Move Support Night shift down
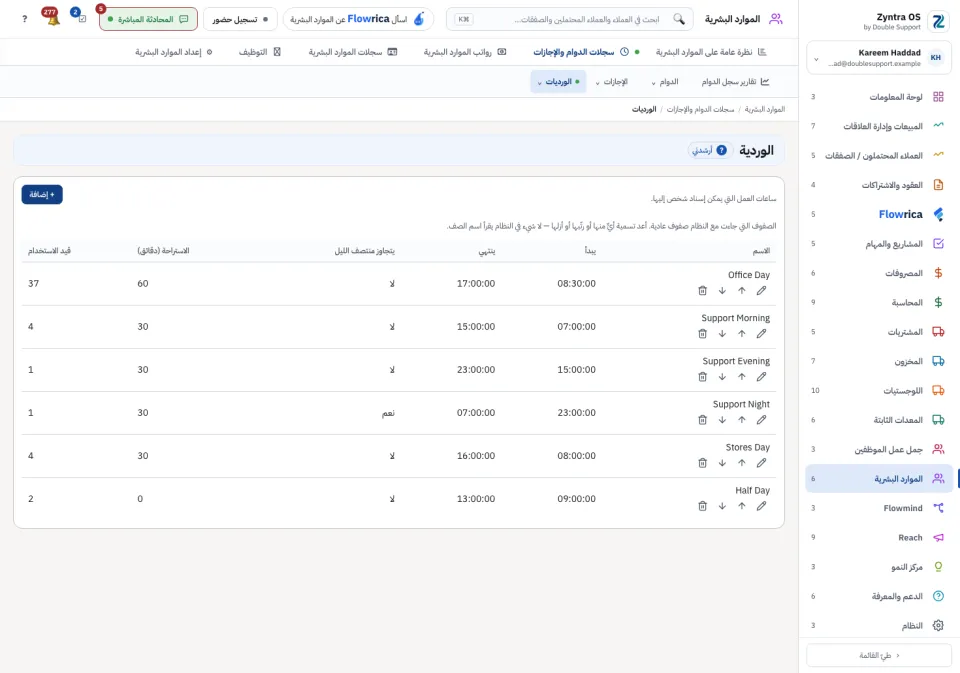 coord(722,420)
